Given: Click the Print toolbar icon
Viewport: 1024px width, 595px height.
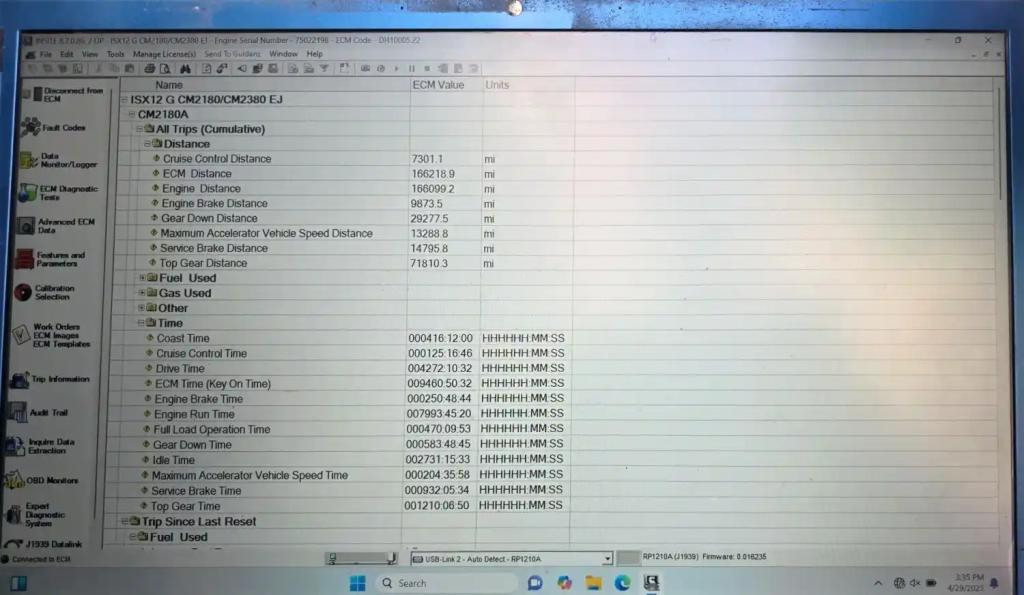Looking at the screenshot, I should [149, 69].
